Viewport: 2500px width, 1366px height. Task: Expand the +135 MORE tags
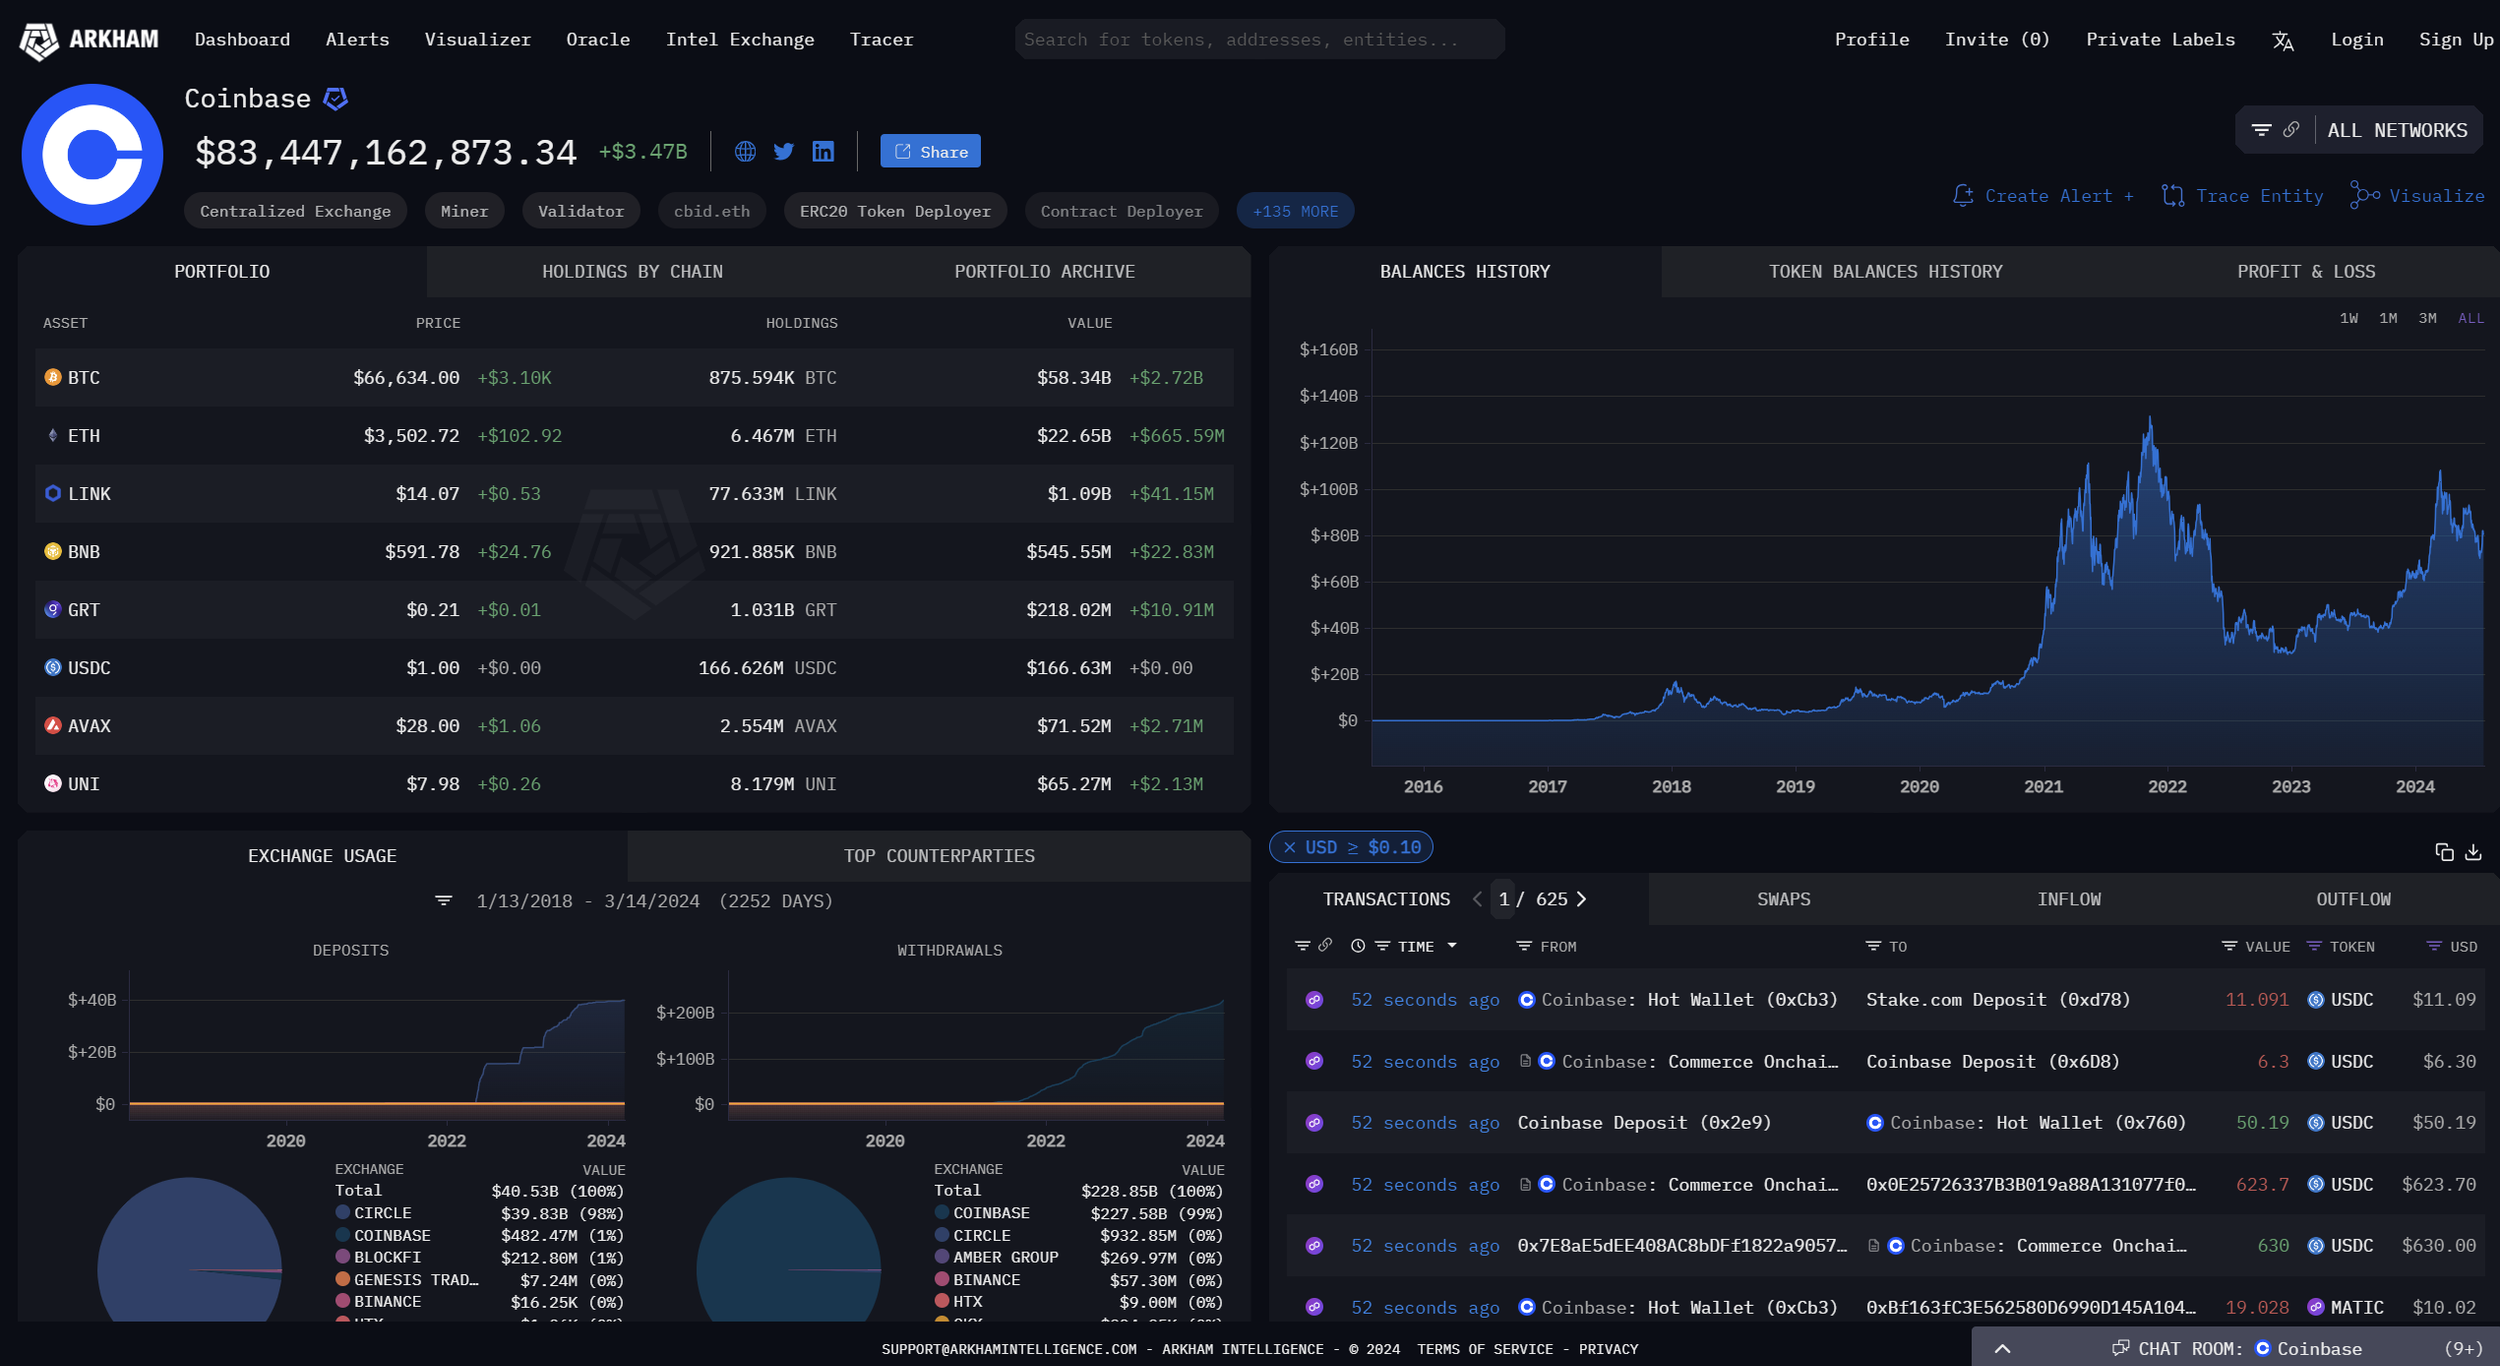point(1295,211)
